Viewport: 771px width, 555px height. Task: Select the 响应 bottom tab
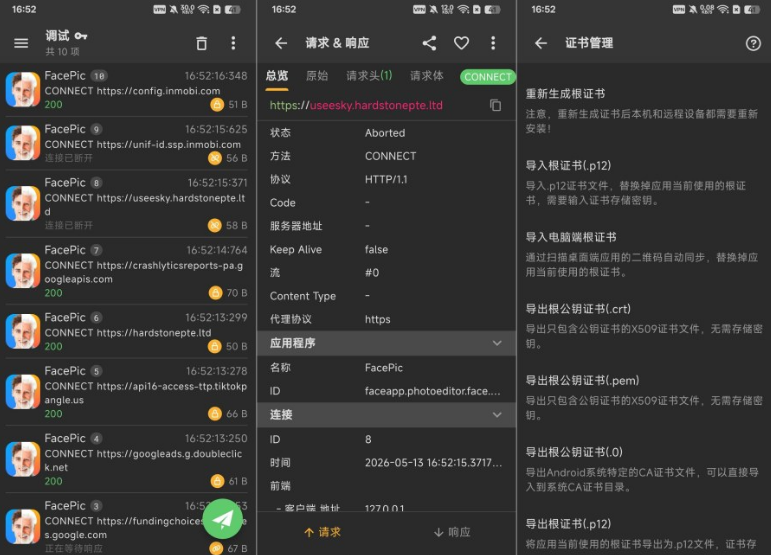click(452, 532)
